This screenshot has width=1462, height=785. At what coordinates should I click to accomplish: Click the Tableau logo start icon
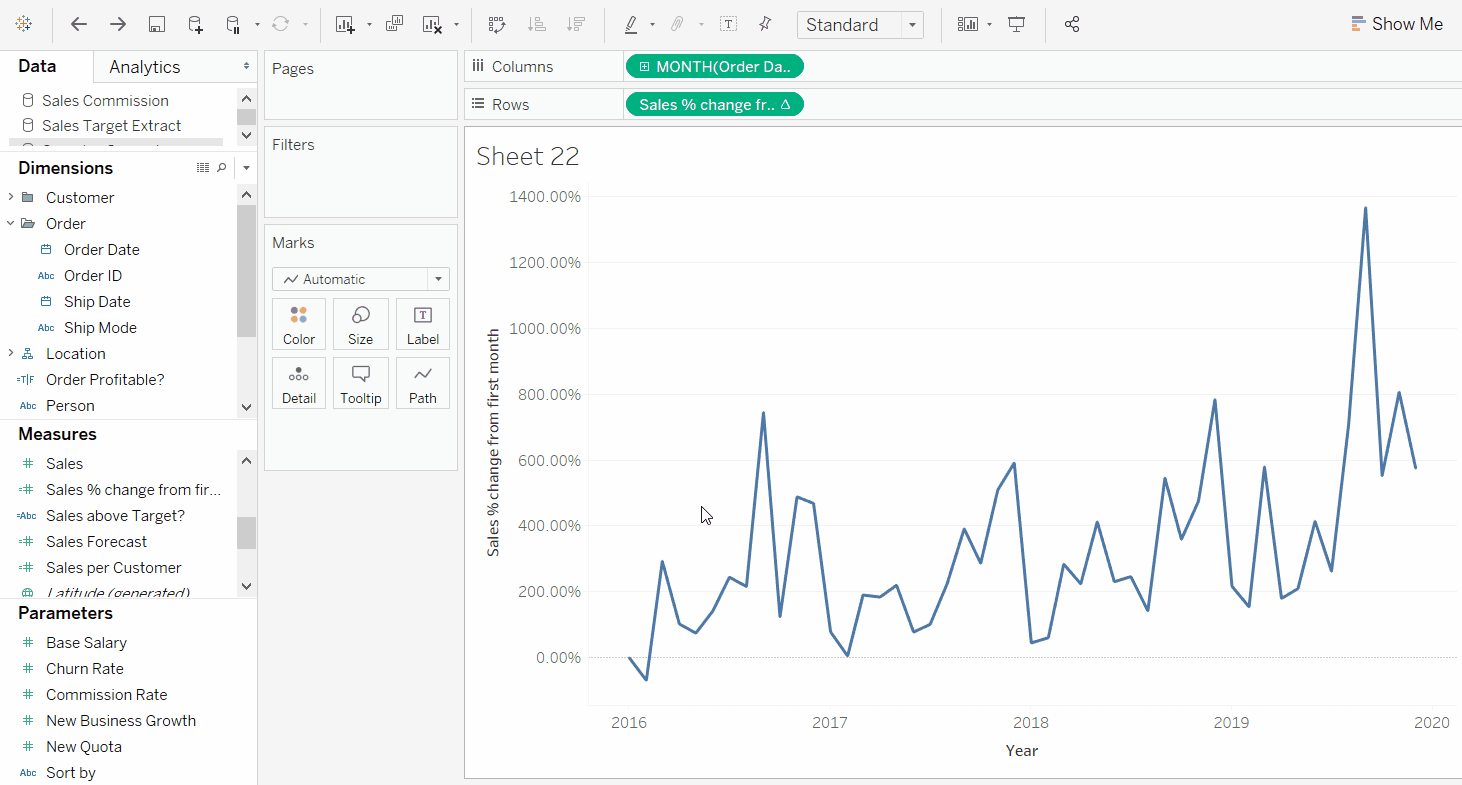(24, 24)
